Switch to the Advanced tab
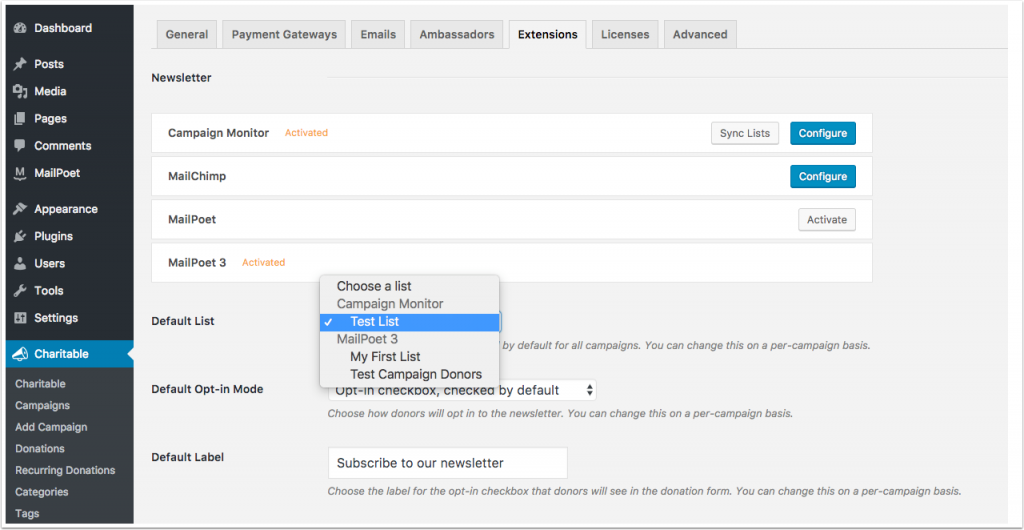 click(700, 35)
